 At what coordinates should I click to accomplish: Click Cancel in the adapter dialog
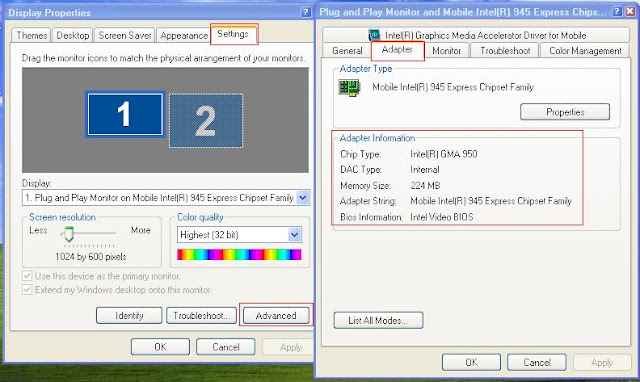[537, 362]
